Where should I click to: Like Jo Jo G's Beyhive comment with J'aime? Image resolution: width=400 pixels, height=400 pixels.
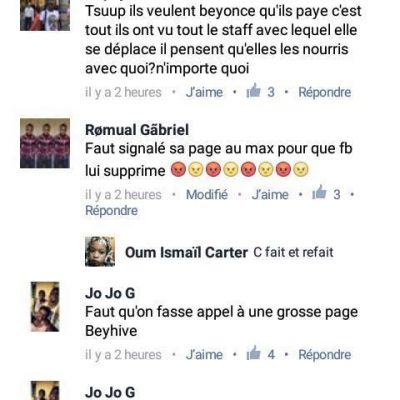204,355
